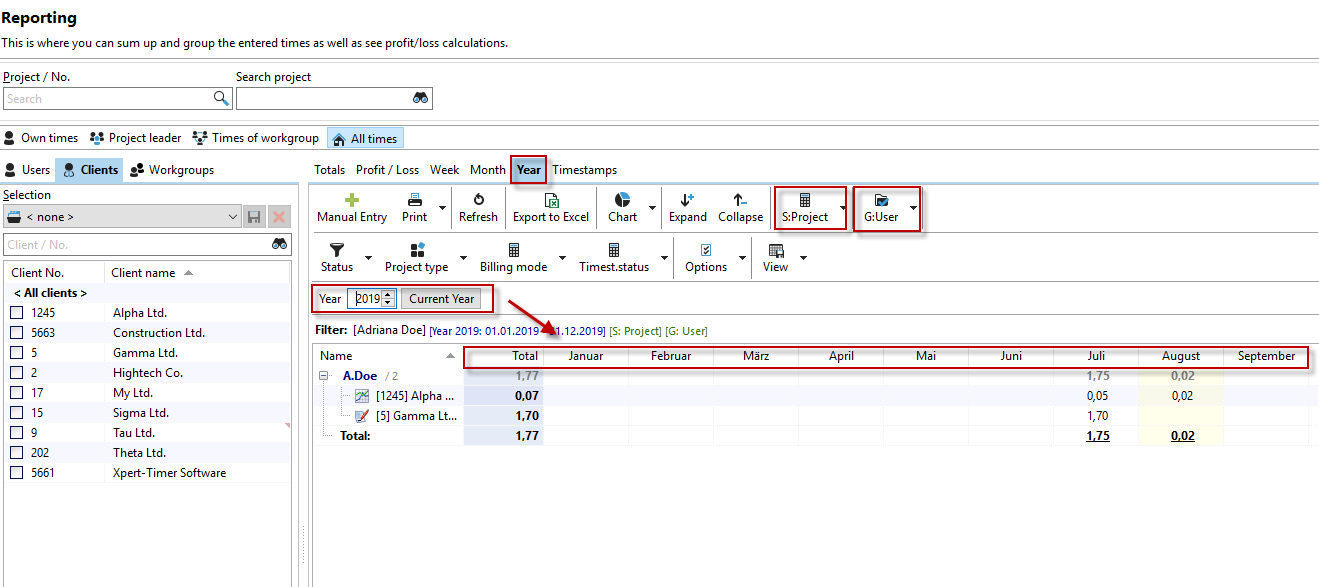Export the report to Excel
The height and width of the screenshot is (587, 1319).
coord(551,208)
